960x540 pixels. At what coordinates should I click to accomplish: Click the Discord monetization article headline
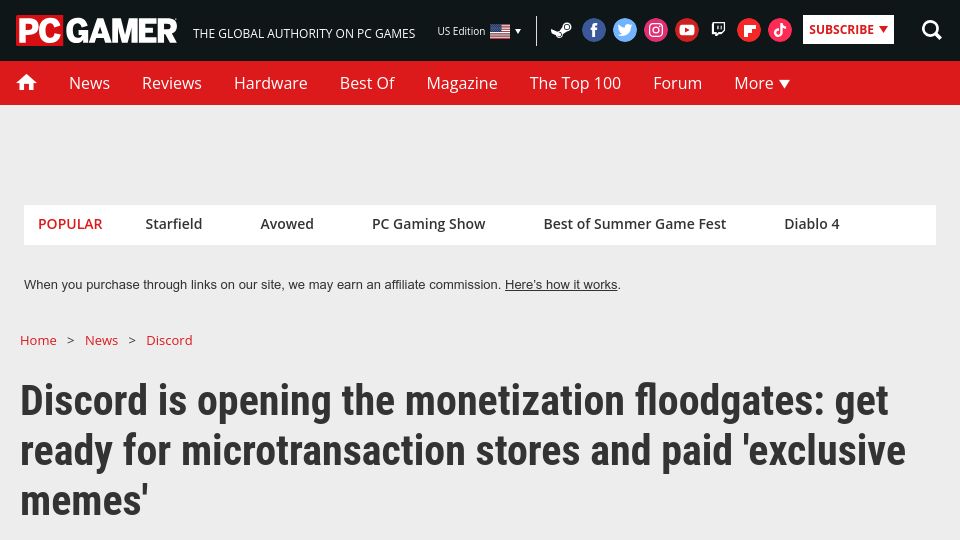(x=463, y=451)
